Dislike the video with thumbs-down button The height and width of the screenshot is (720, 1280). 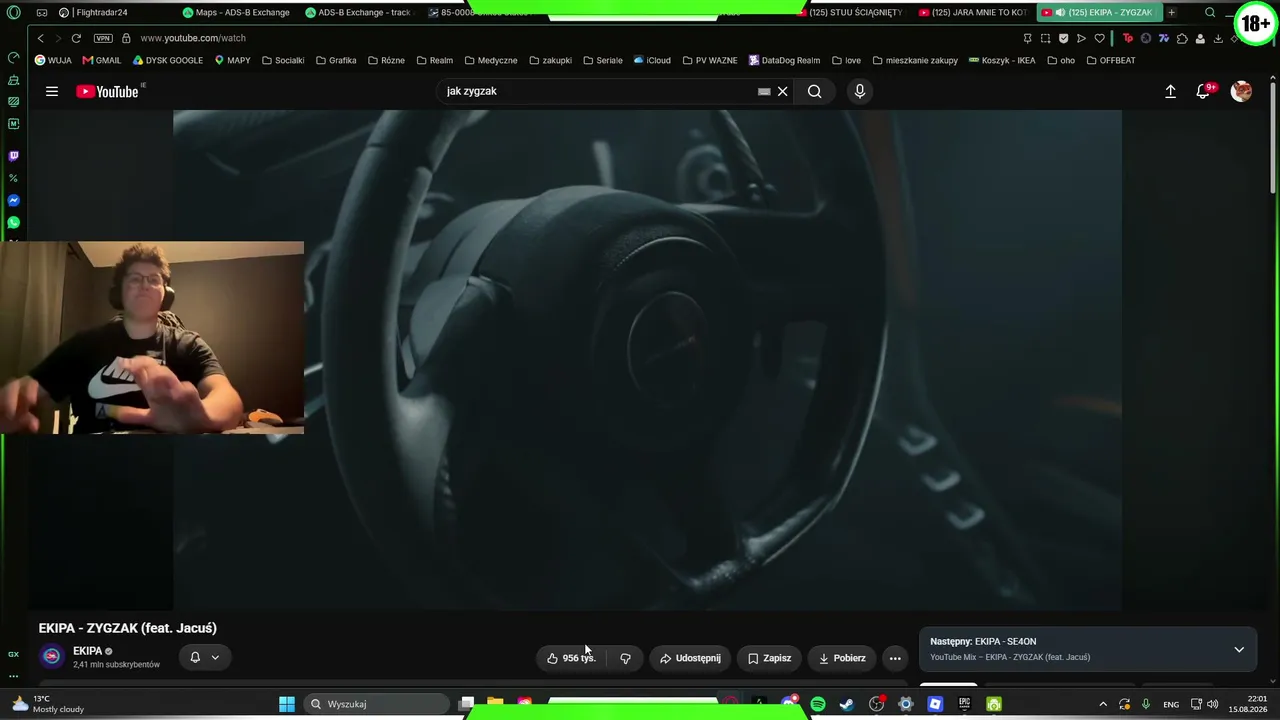625,658
